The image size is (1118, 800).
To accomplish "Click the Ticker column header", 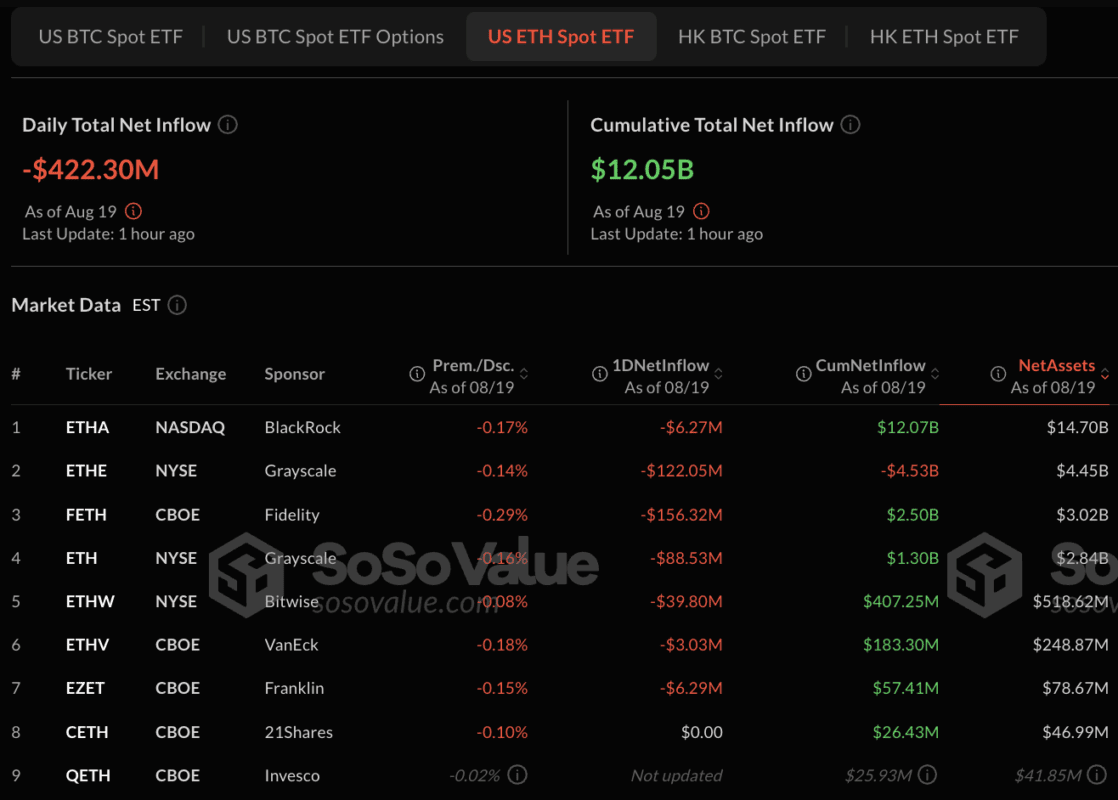I will click(x=89, y=374).
